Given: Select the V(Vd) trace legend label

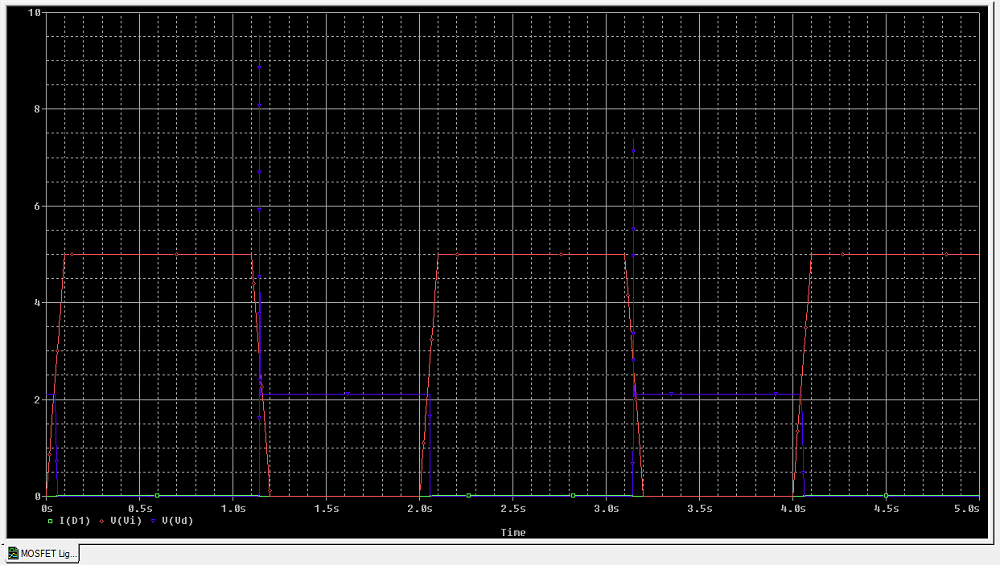Looking at the screenshot, I should [177, 521].
